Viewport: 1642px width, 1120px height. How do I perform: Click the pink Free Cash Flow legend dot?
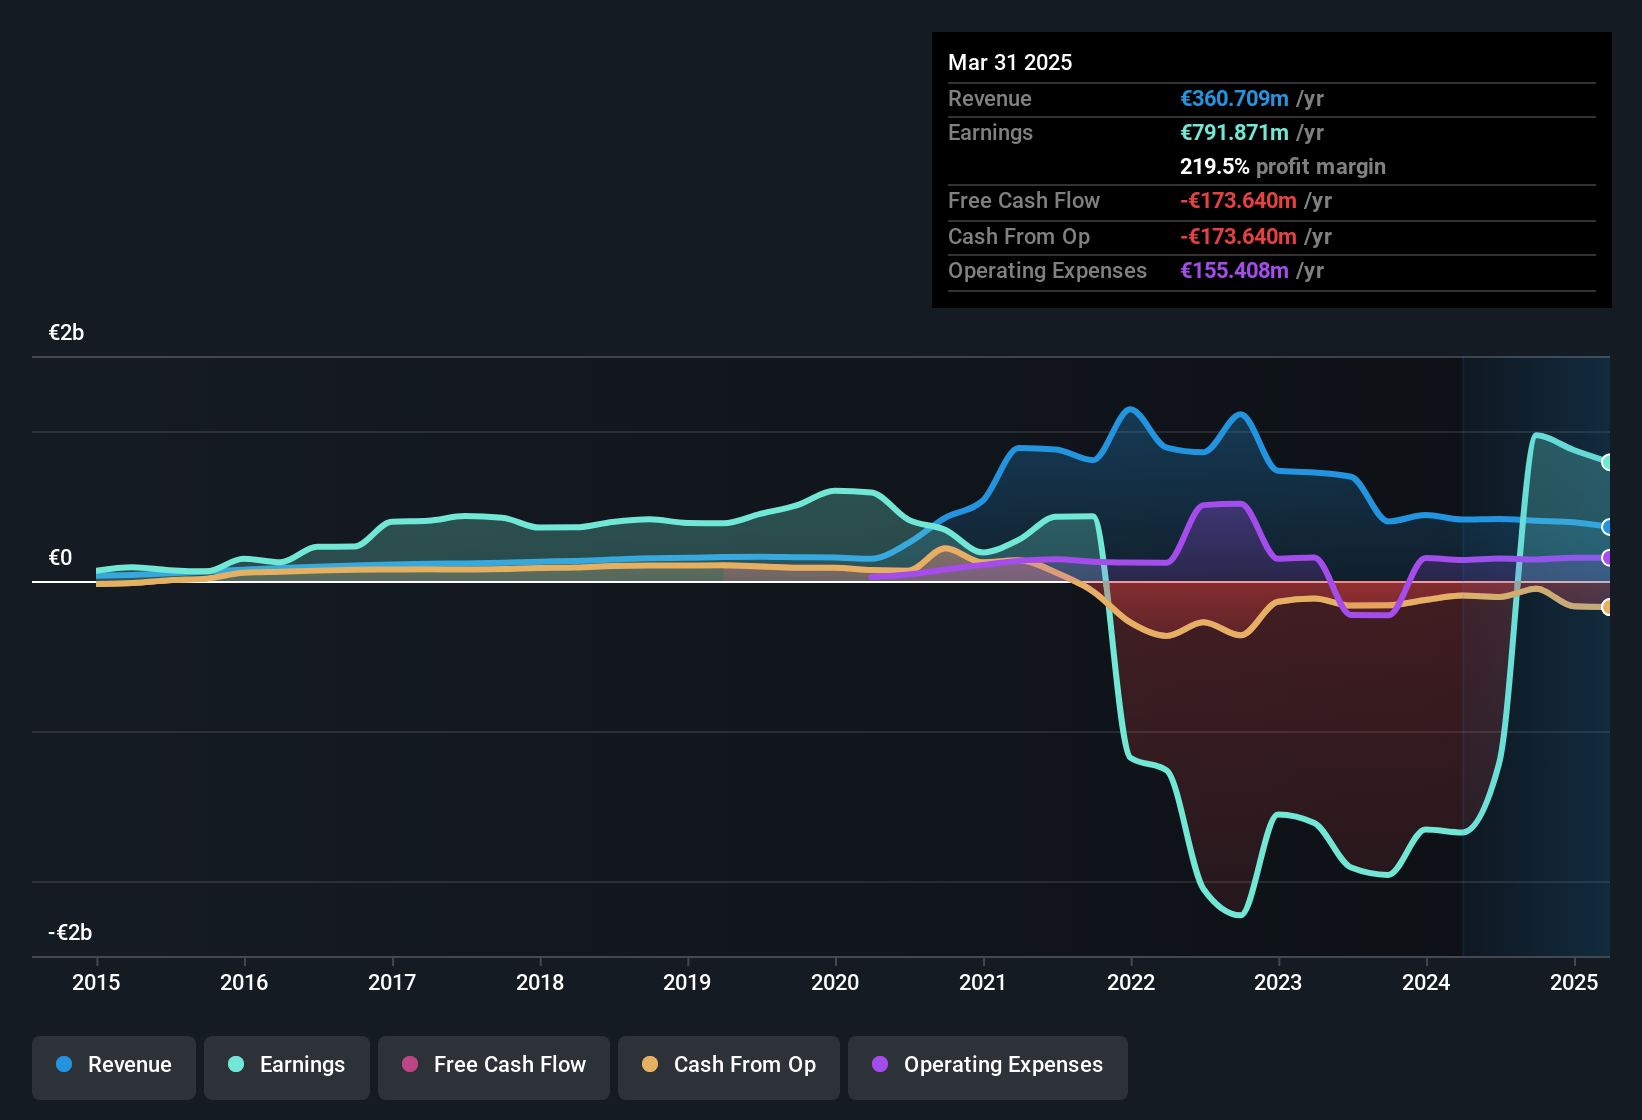click(x=409, y=1065)
